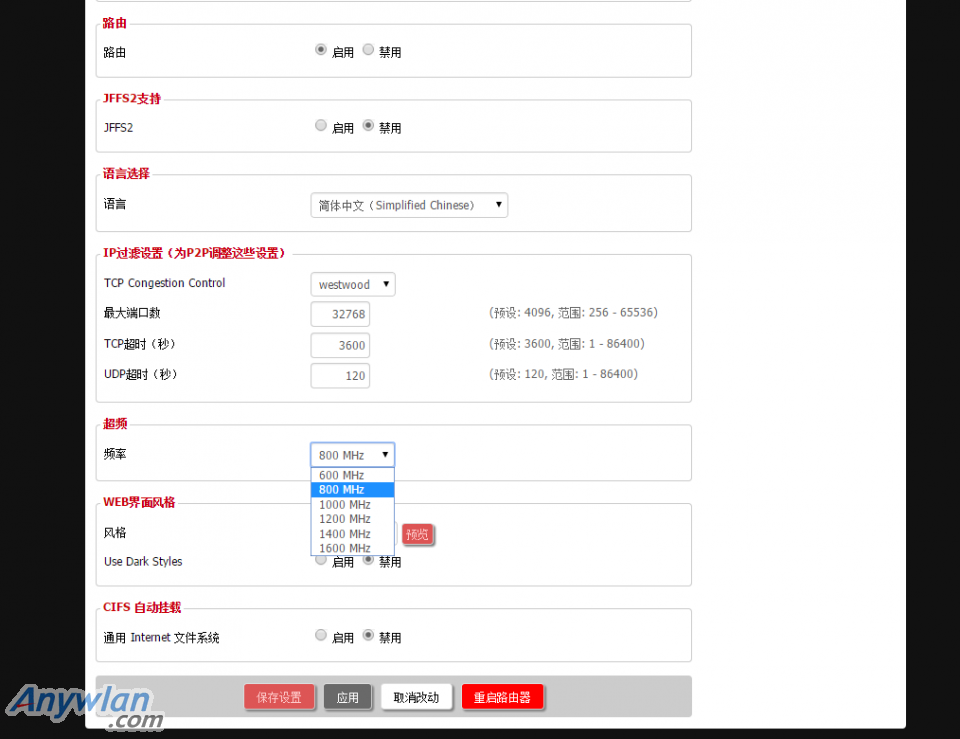The height and width of the screenshot is (739, 960).
Task: Click the 应用 apply button
Action: [x=348, y=697]
